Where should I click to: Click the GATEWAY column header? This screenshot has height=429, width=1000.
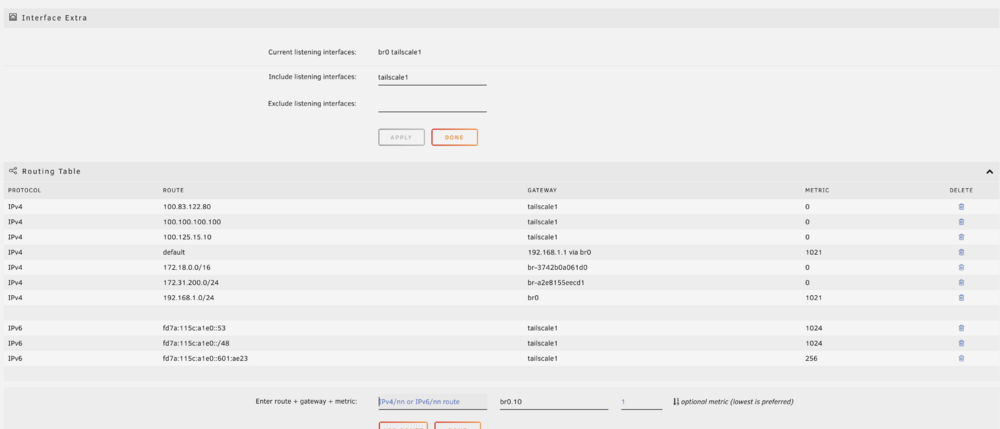pyautogui.click(x=542, y=191)
